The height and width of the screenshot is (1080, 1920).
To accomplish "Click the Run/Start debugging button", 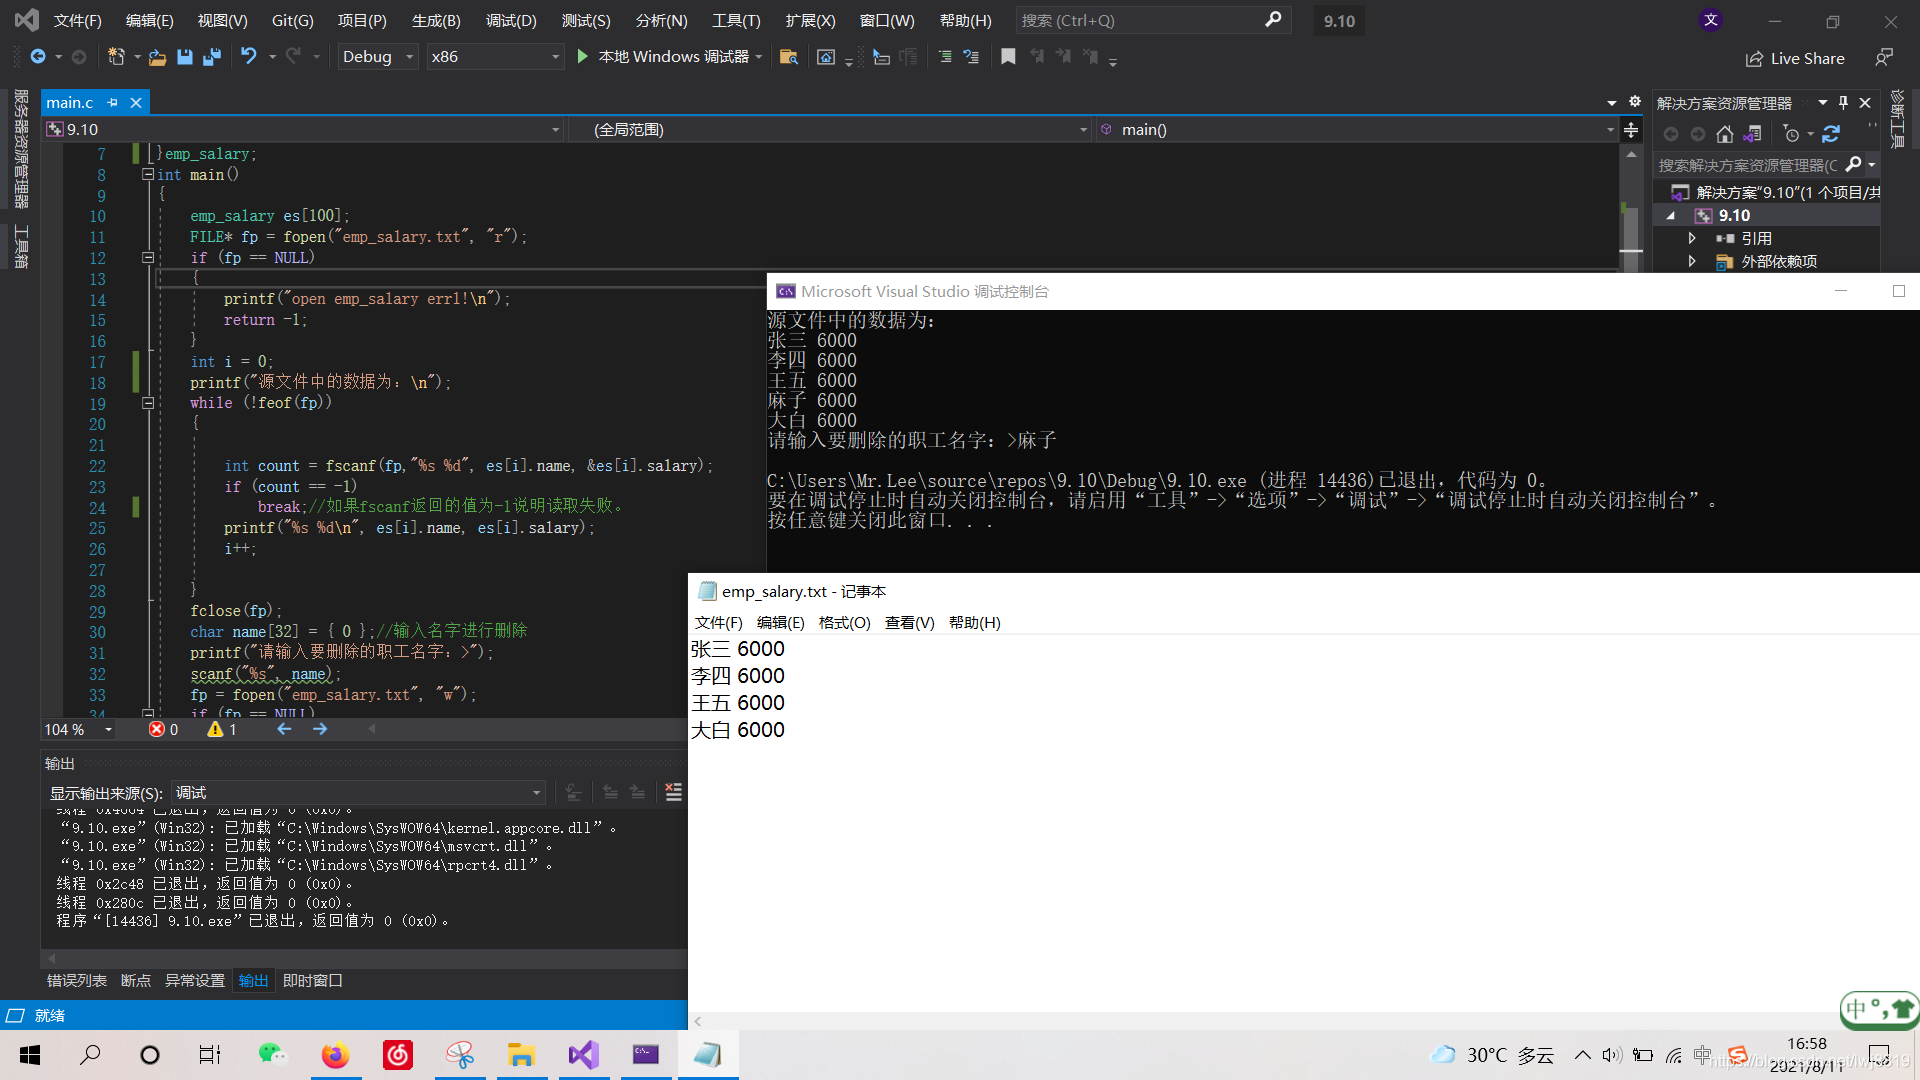I will (583, 57).
